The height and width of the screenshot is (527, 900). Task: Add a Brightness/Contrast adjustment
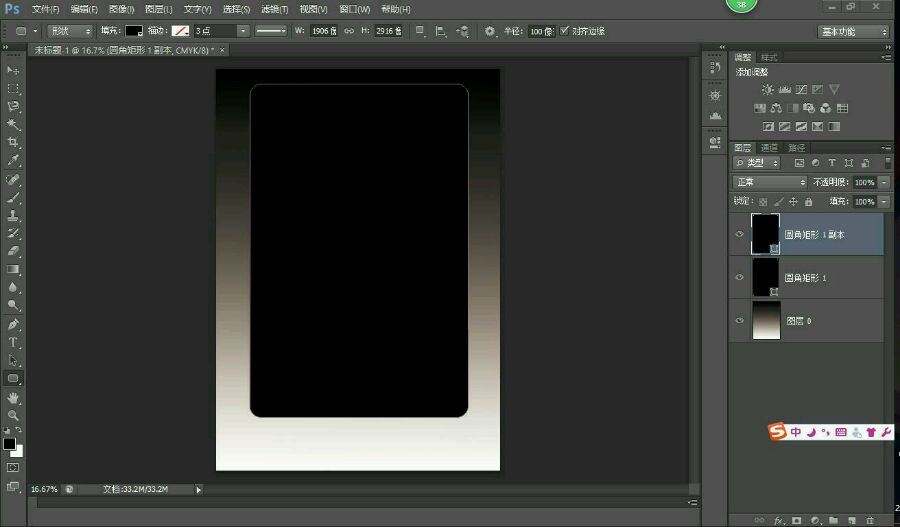pyautogui.click(x=767, y=90)
